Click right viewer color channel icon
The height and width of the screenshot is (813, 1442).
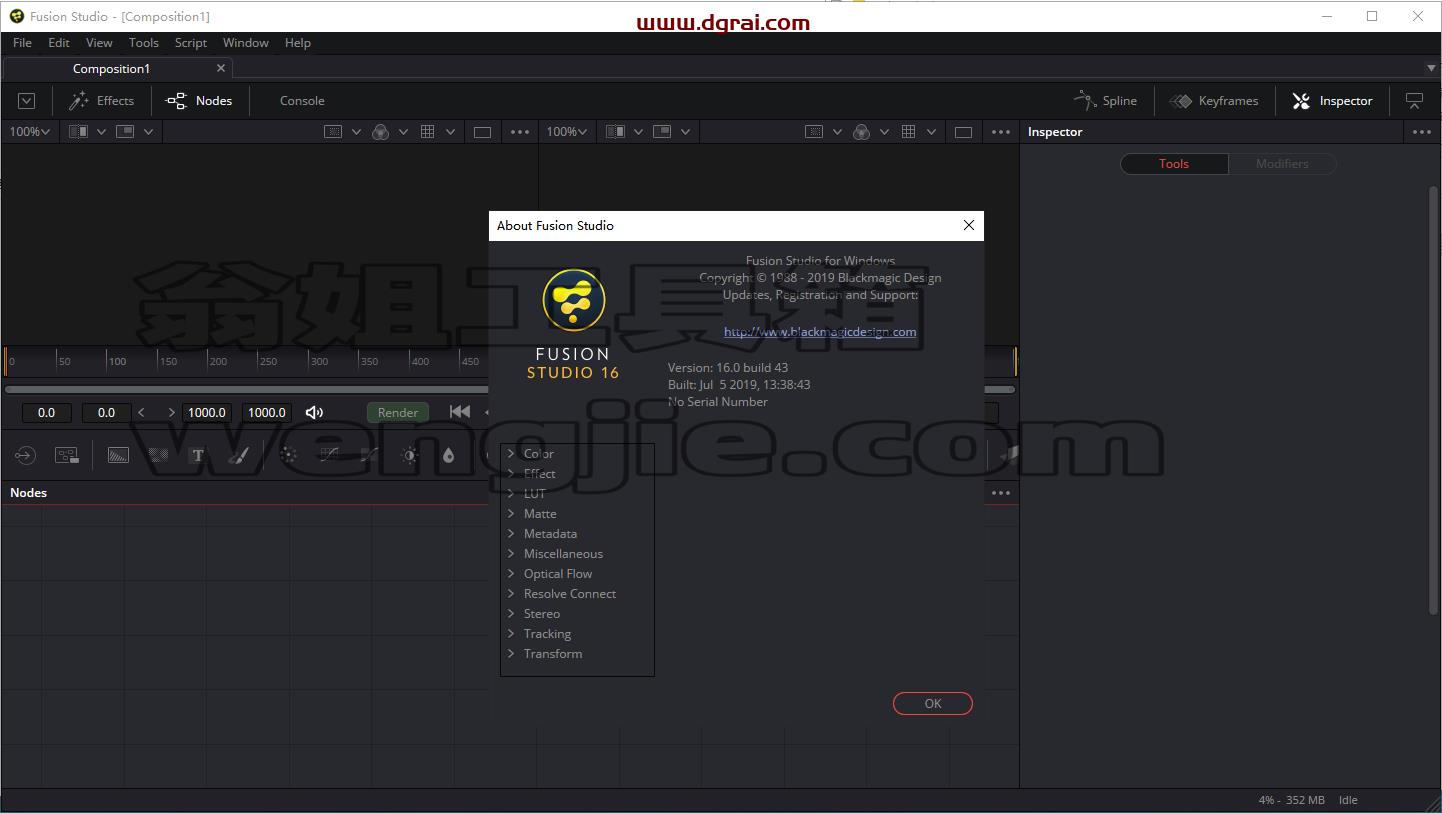tap(861, 132)
